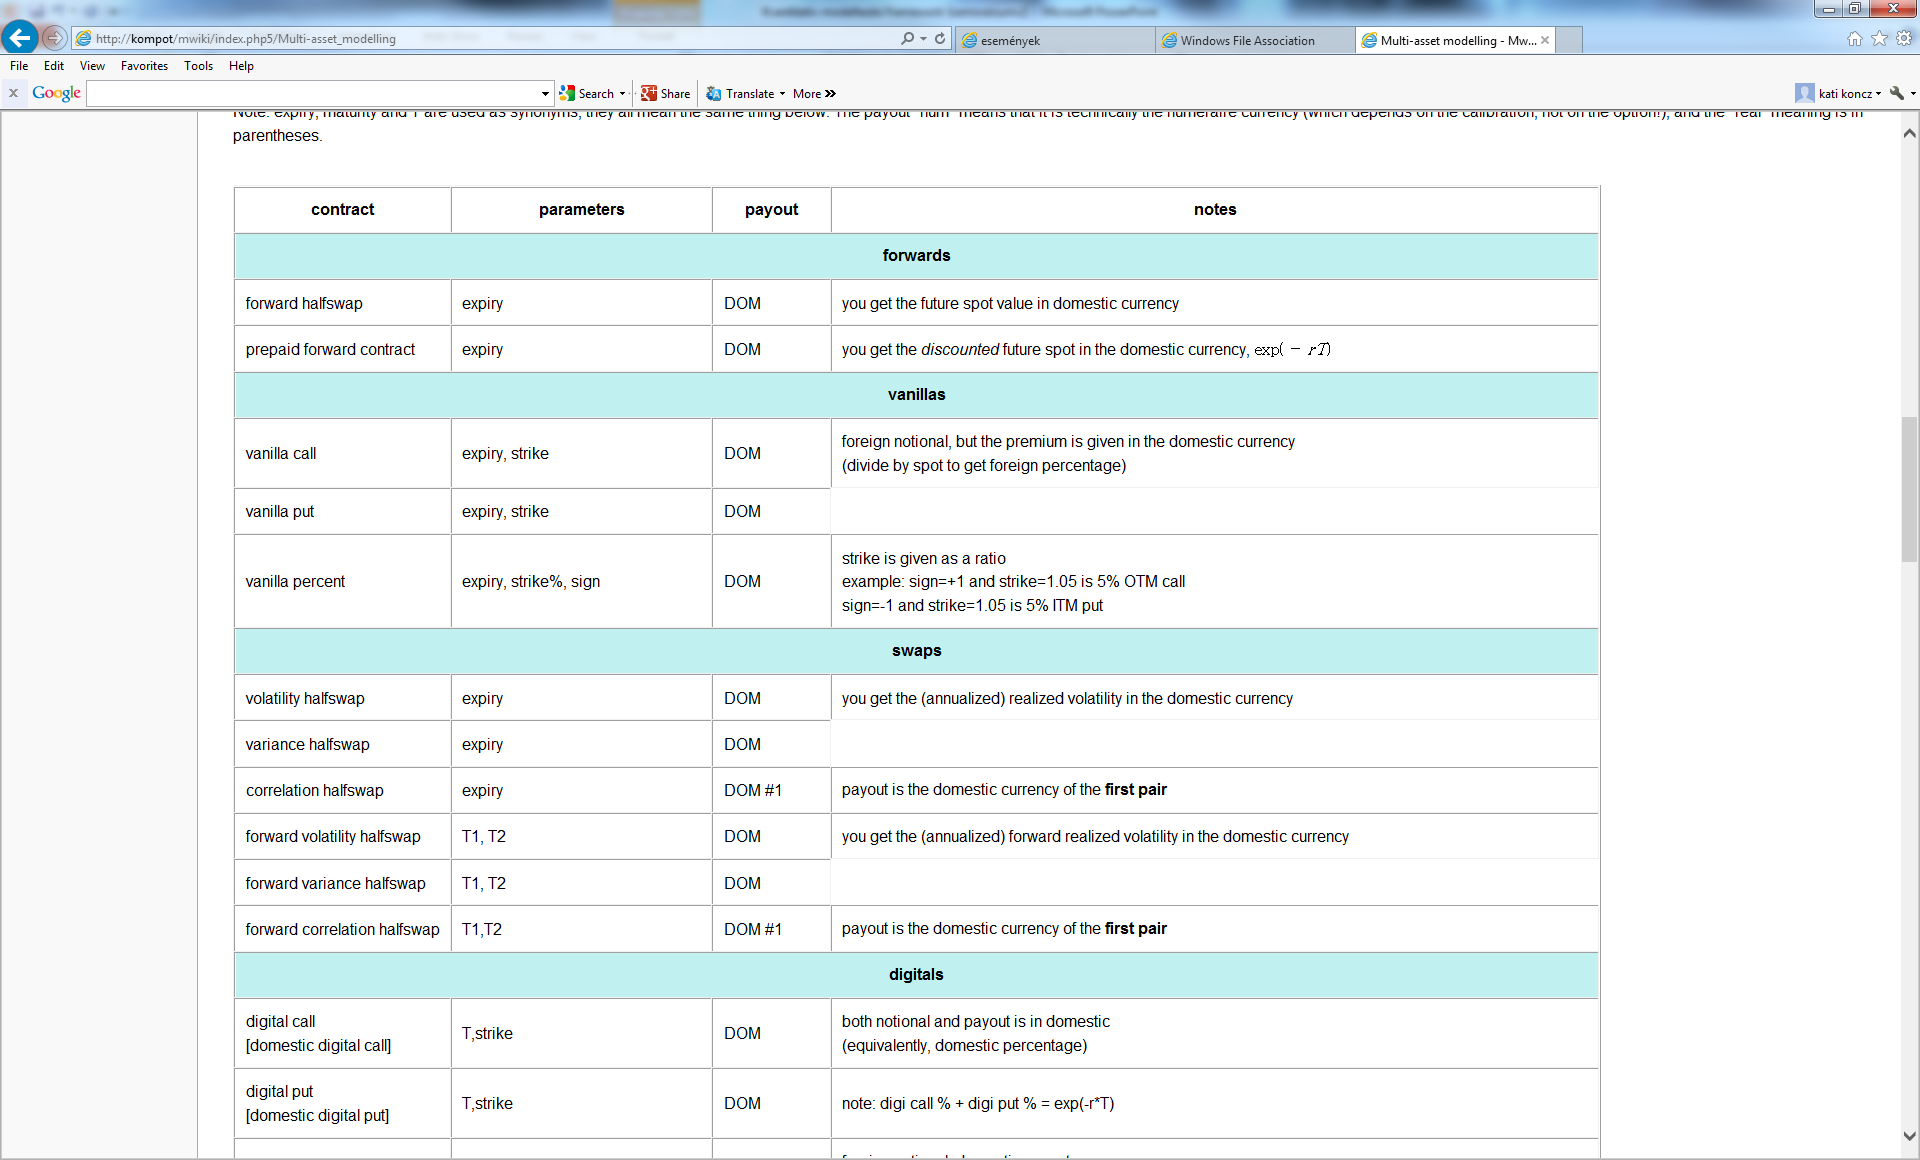Open address bar autocomplete dropdown arrow
Image resolution: width=1920 pixels, height=1160 pixels.
click(x=923, y=39)
